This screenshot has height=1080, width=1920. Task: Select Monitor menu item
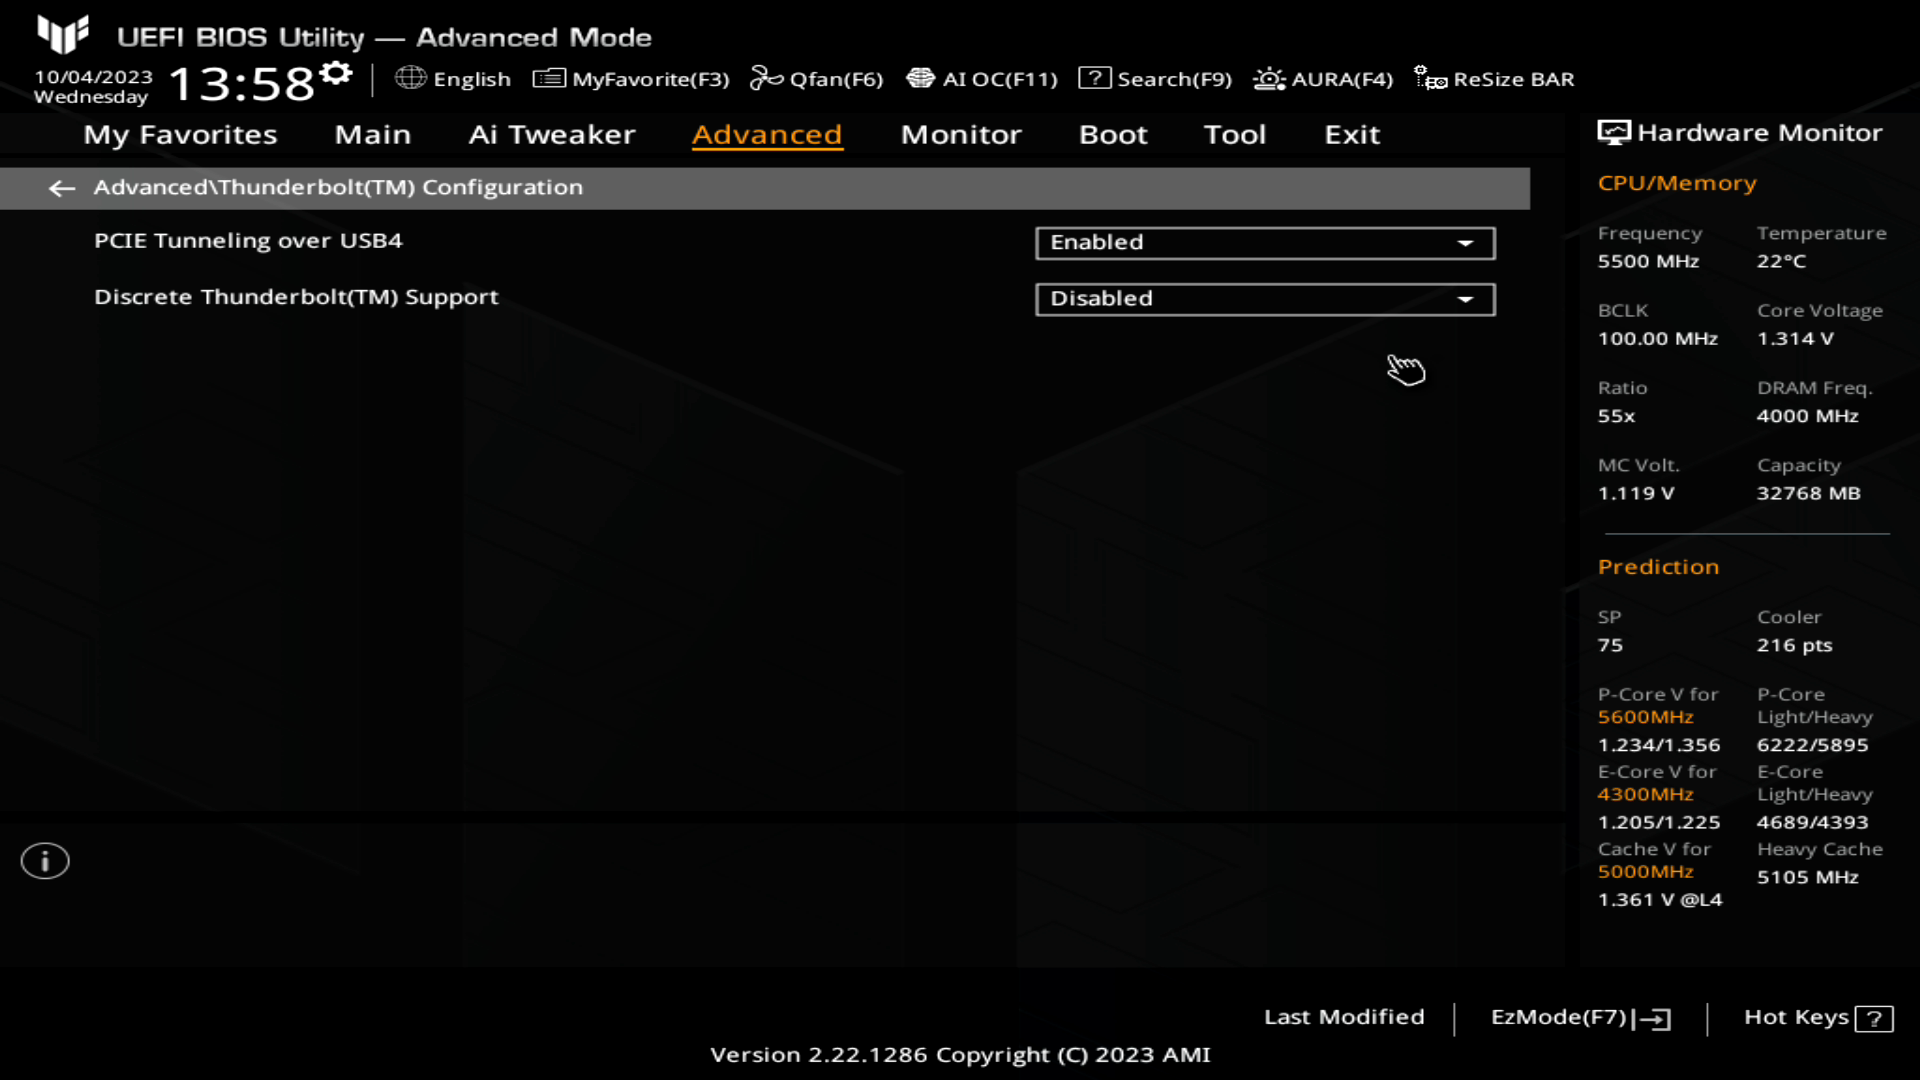[x=959, y=133]
